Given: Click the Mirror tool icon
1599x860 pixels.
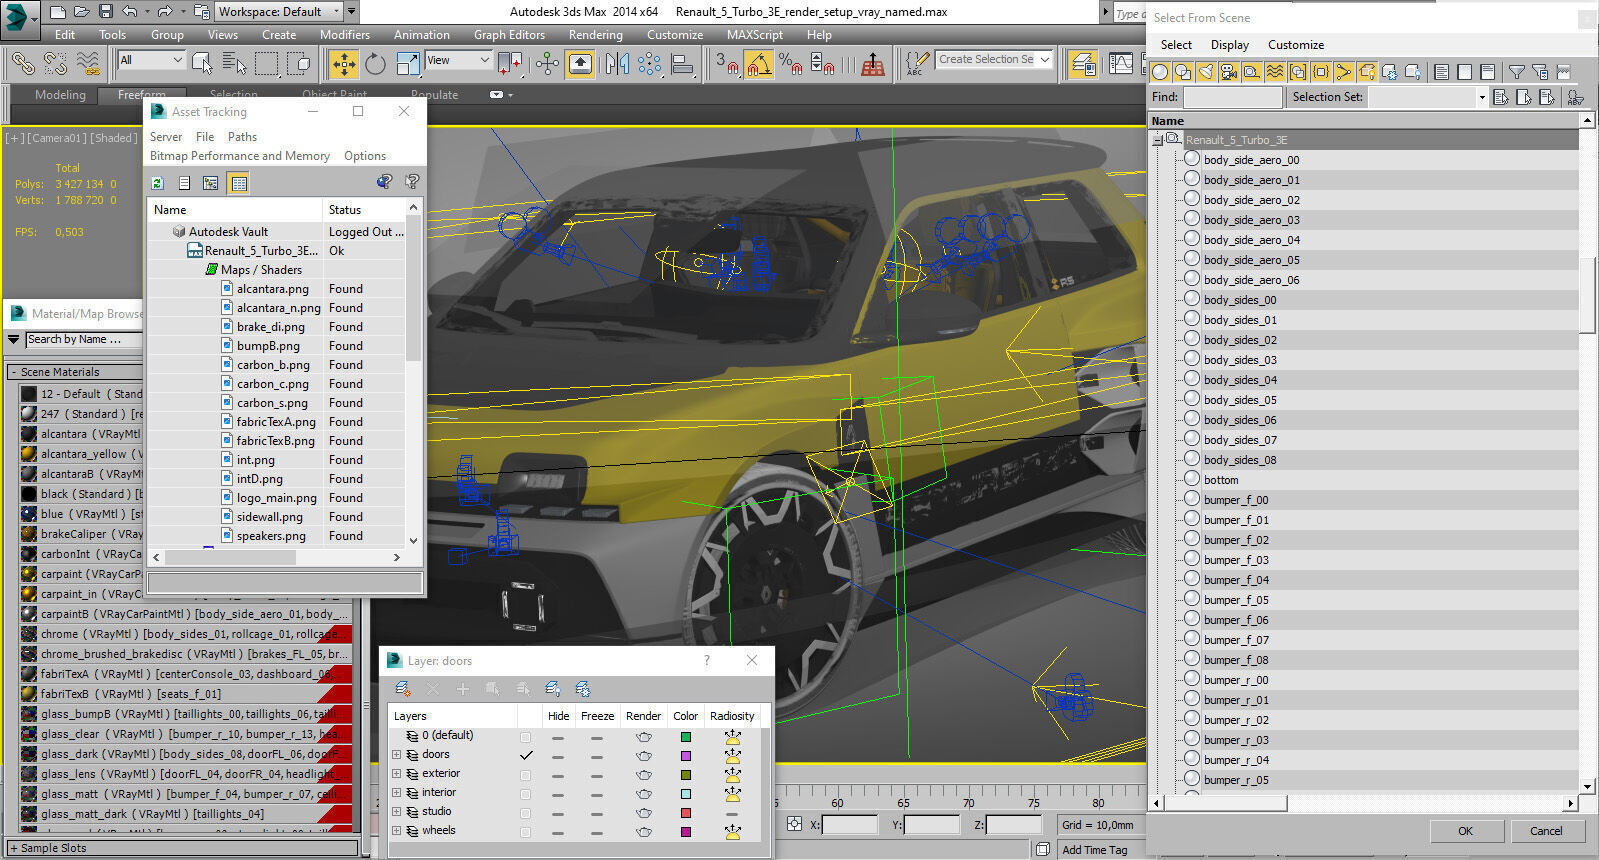Looking at the screenshot, I should coord(617,64).
